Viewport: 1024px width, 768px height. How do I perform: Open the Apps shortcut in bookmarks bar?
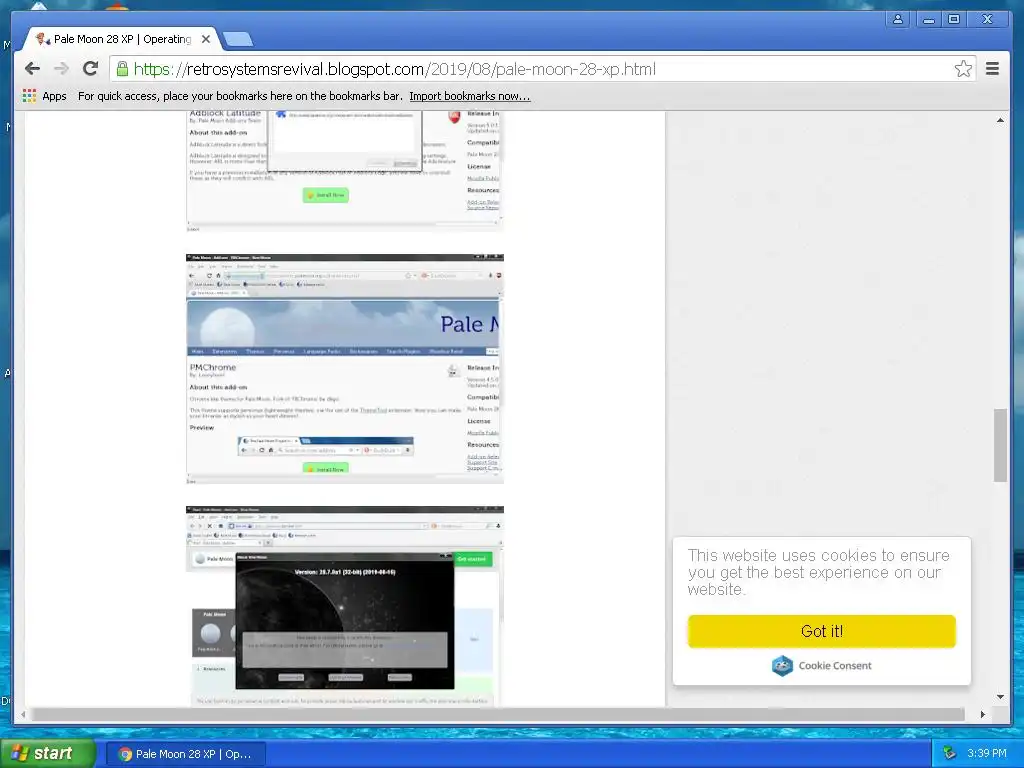pyautogui.click(x=44, y=96)
